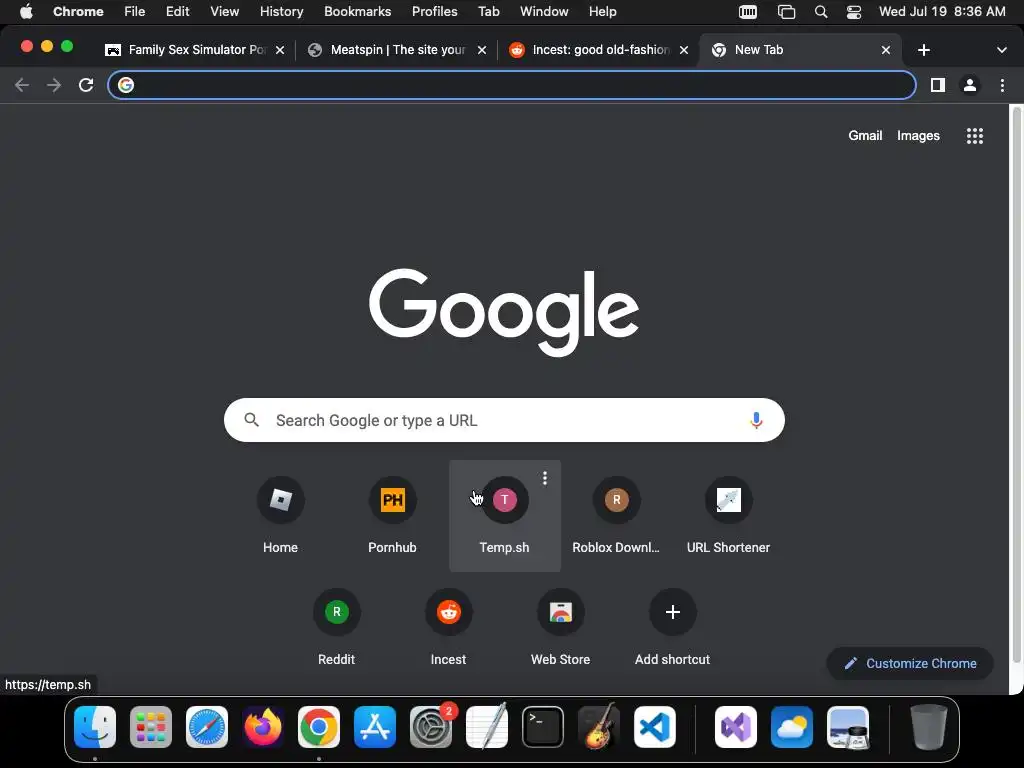Open Visual Studio from the Dock
Screen dimensions: 1024x768
point(735,727)
